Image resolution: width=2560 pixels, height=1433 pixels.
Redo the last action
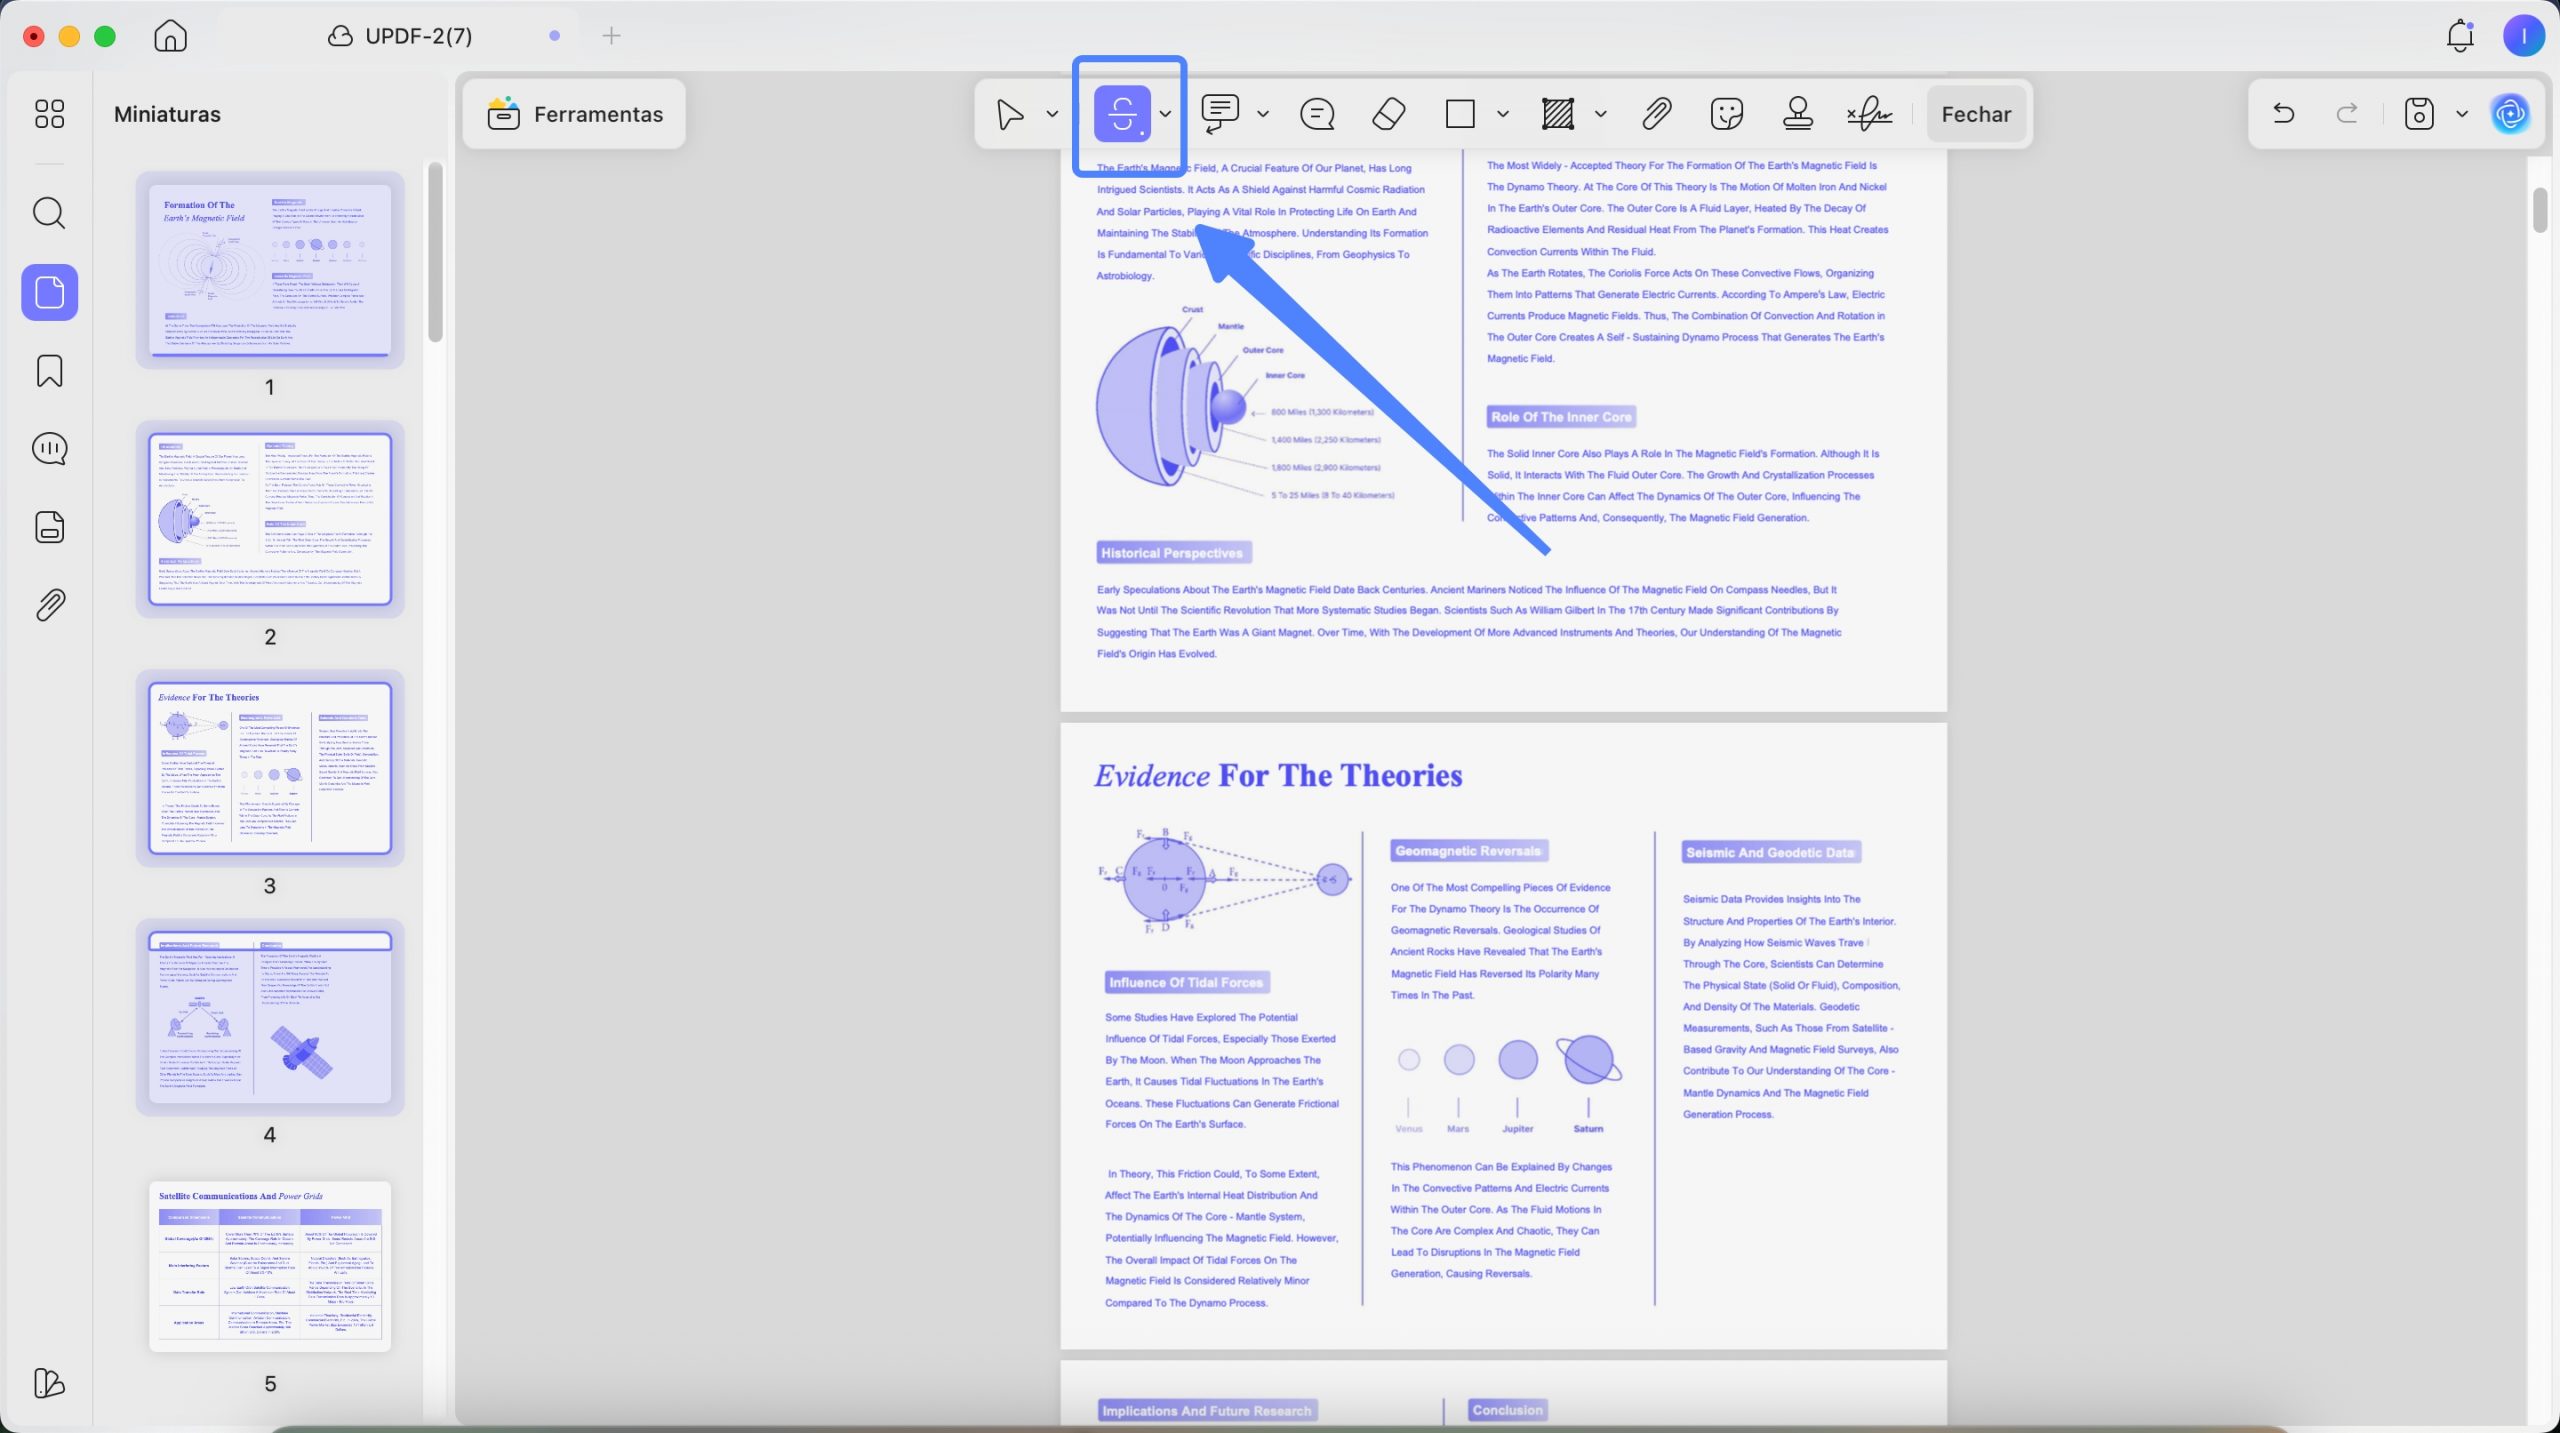(2347, 113)
